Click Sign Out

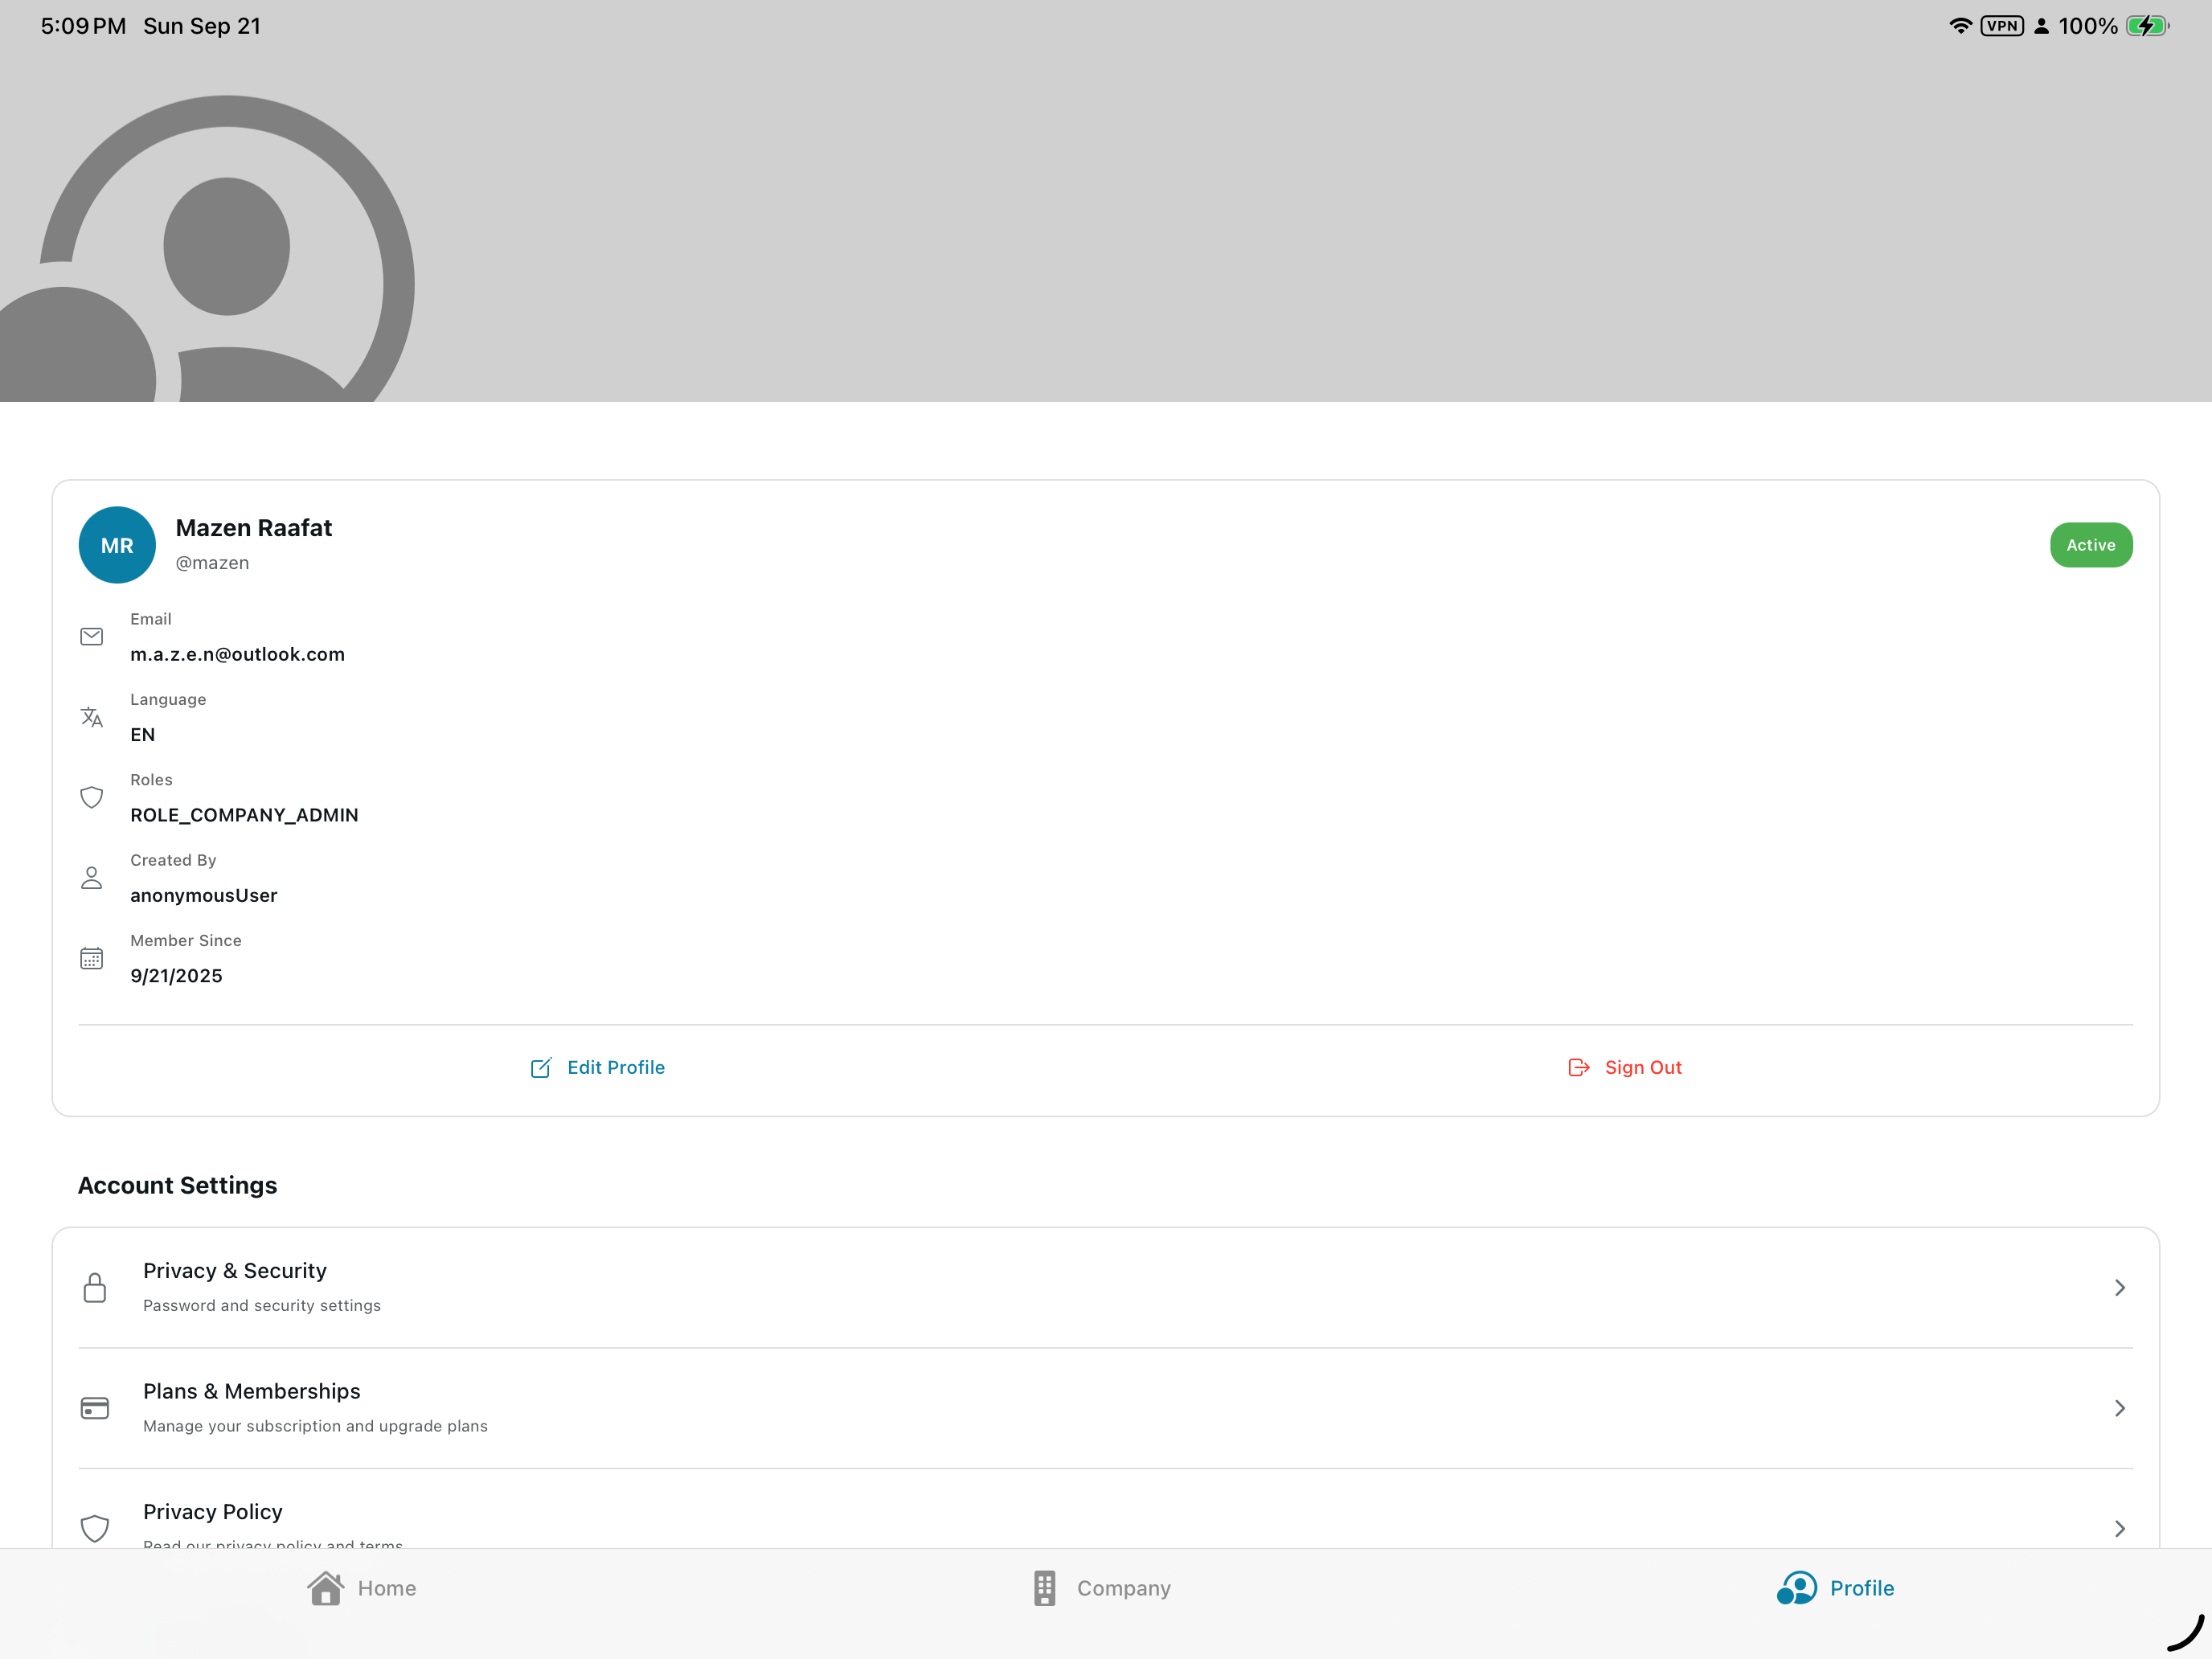coord(1625,1068)
